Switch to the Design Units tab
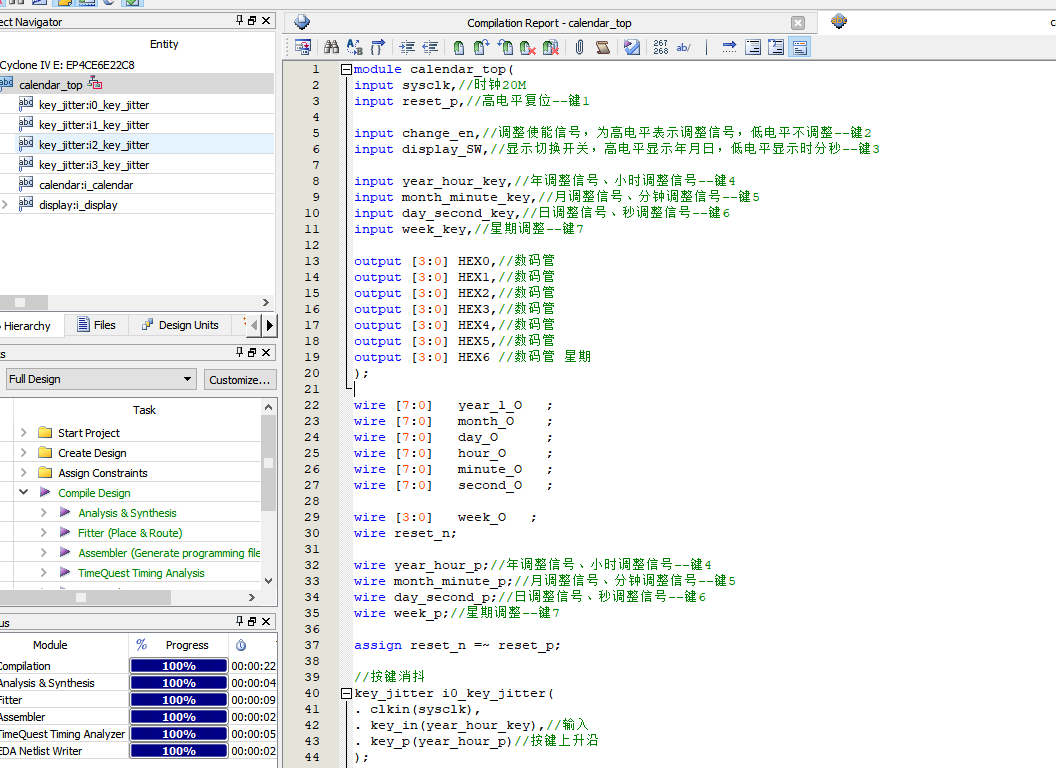Screen dimensions: 1056x768 180,325
